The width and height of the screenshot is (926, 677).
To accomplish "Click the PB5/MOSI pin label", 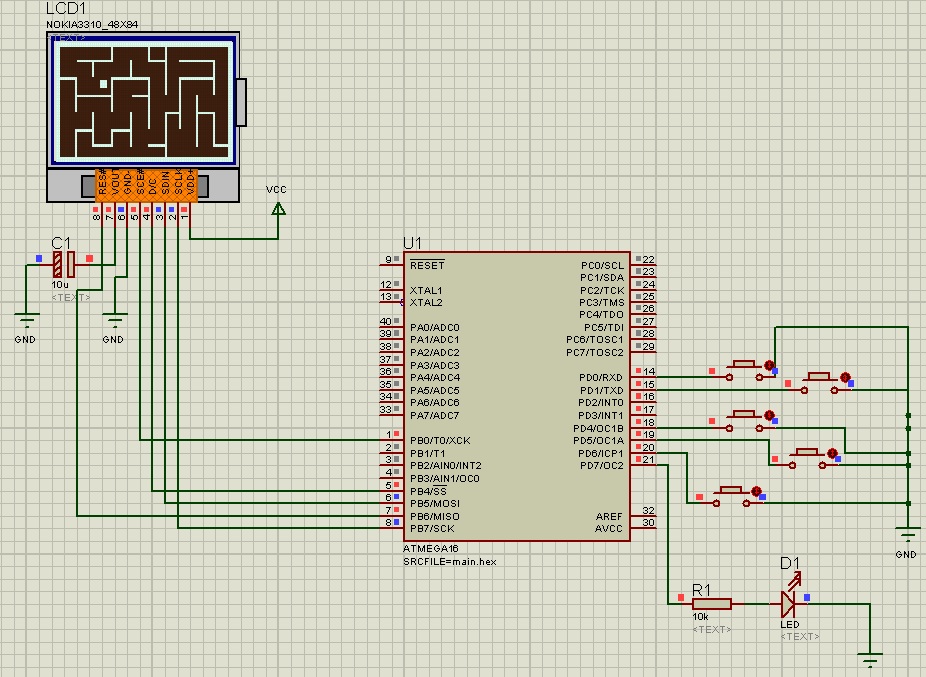I will pos(435,504).
